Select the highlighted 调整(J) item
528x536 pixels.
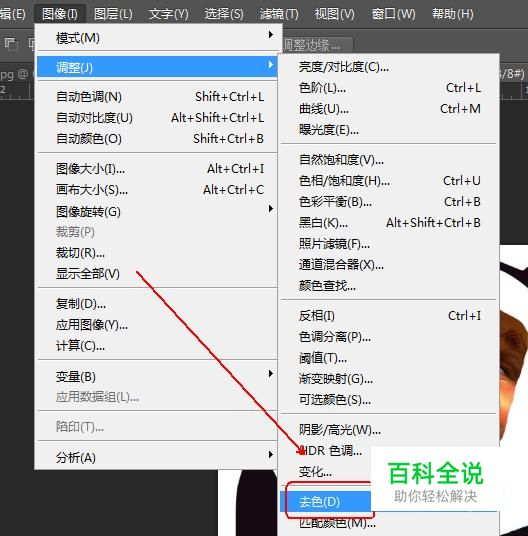tap(157, 67)
